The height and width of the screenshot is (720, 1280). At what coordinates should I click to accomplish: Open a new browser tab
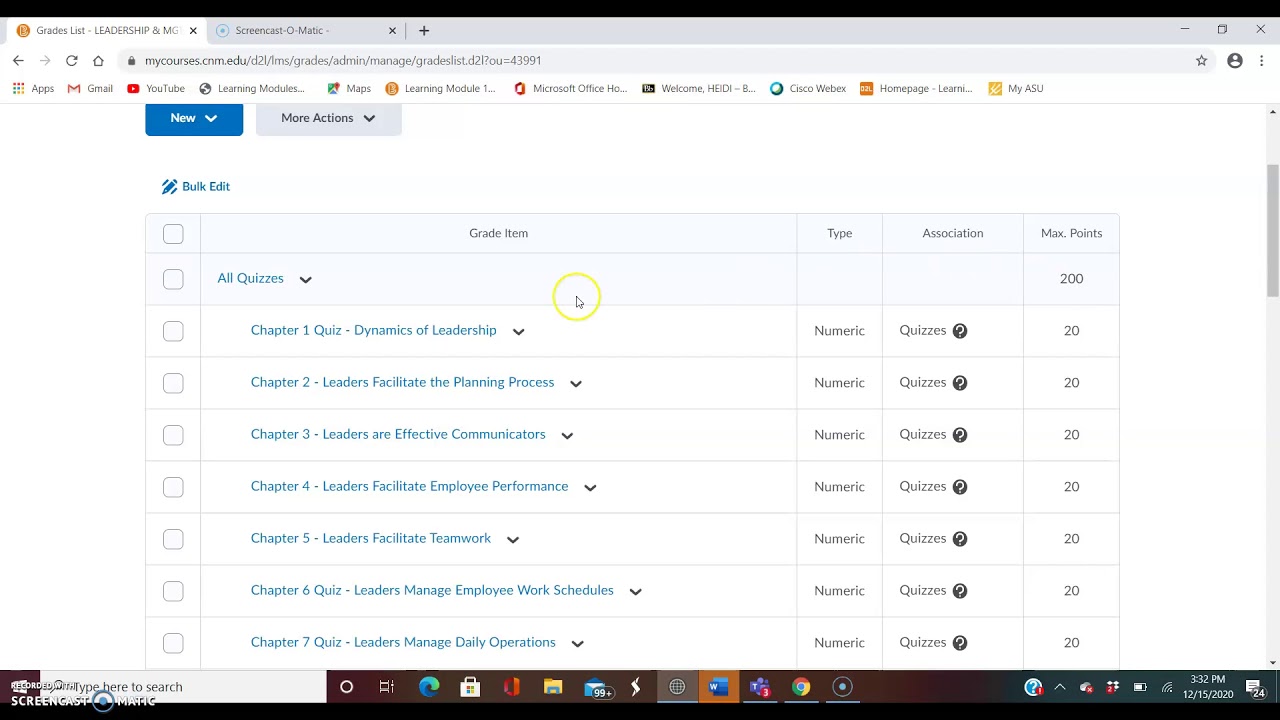[424, 30]
